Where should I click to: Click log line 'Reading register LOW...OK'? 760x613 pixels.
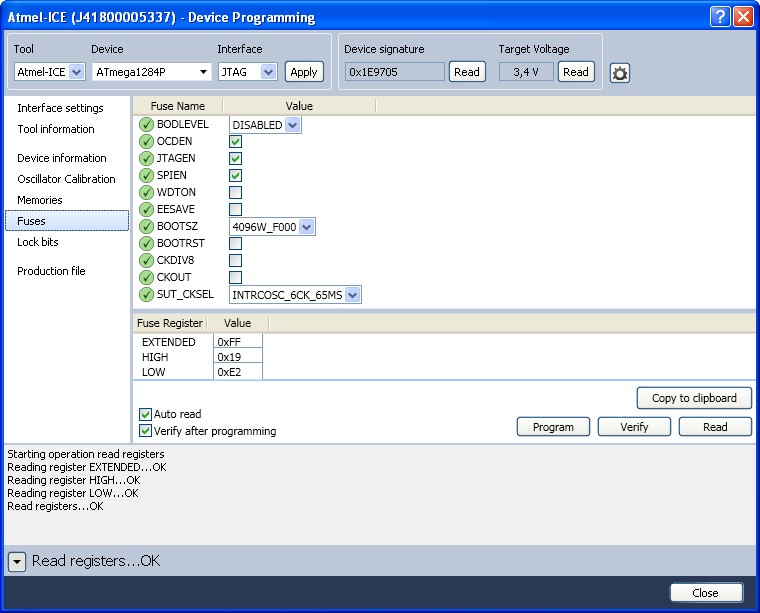tap(73, 493)
